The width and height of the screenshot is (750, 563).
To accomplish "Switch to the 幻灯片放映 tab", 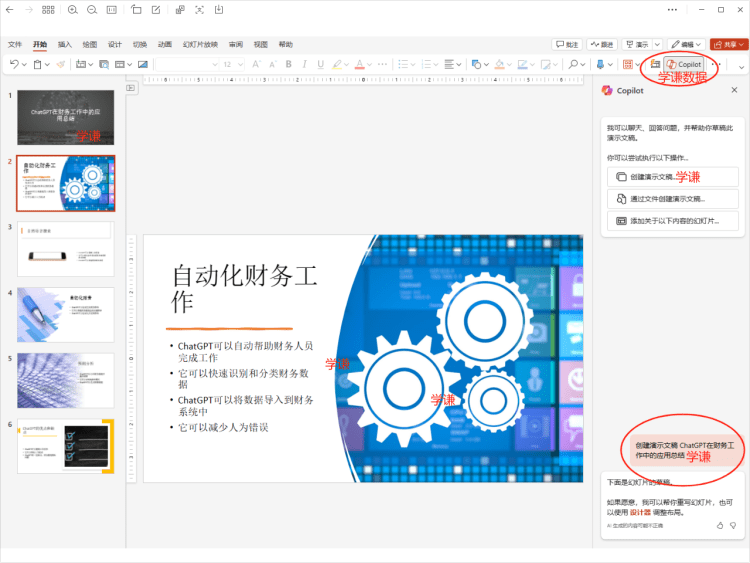I will [200, 44].
